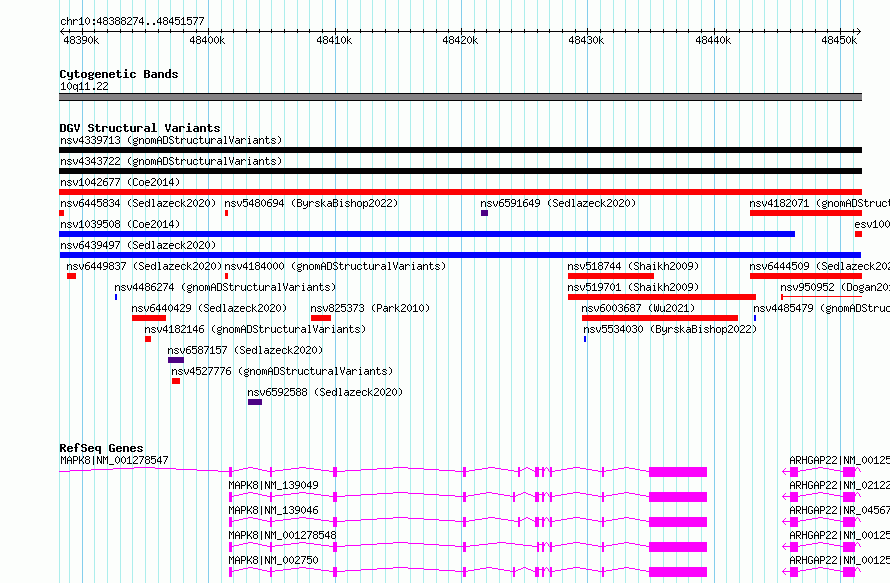Open the nsv5480694 (ByrskaBishop2022) variant
Screen dimensions: 890x583
(x=311, y=203)
